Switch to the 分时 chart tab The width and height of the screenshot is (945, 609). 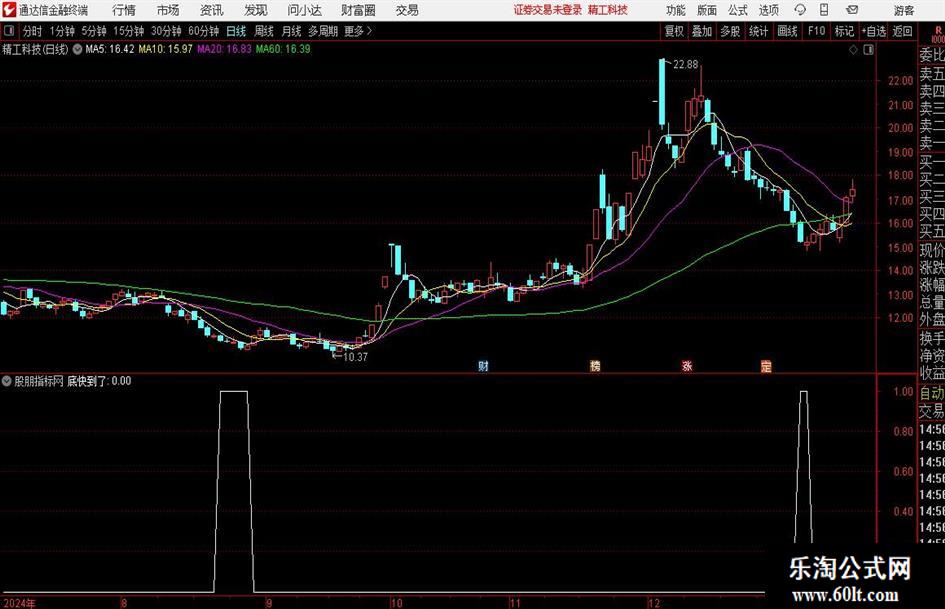coord(33,31)
